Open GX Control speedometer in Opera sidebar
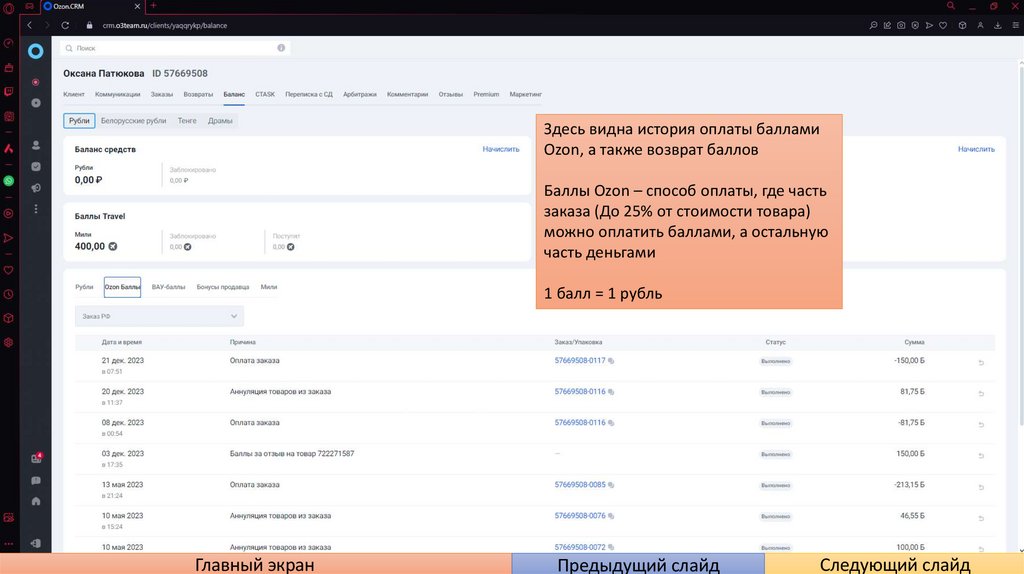 pos(8,43)
